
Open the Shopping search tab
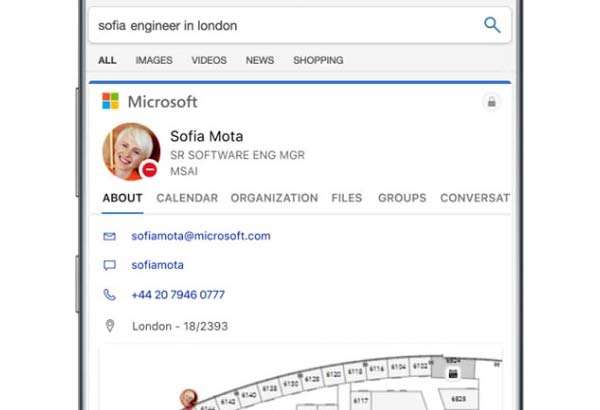tap(318, 60)
